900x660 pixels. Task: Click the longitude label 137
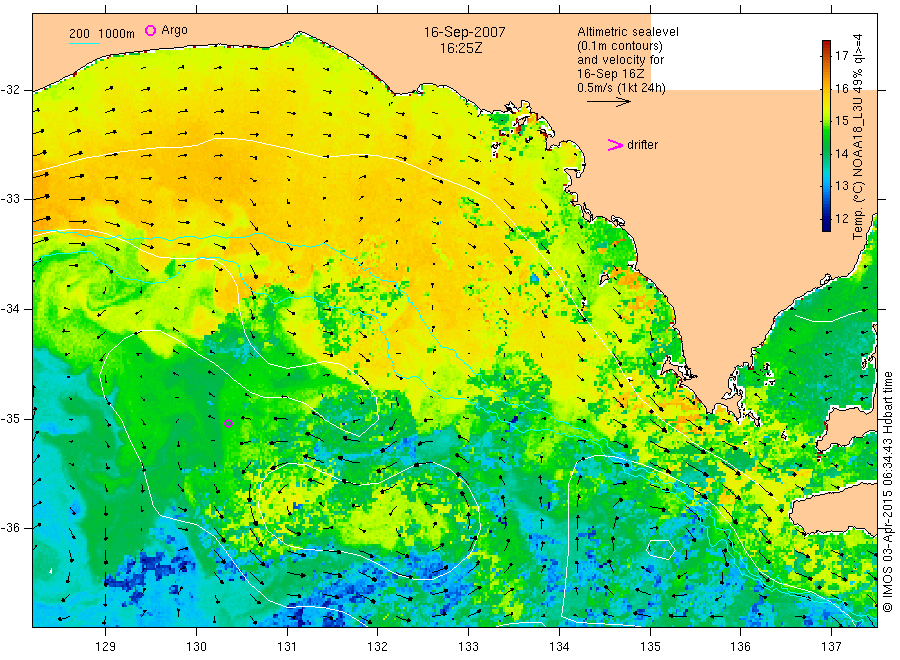click(x=831, y=647)
